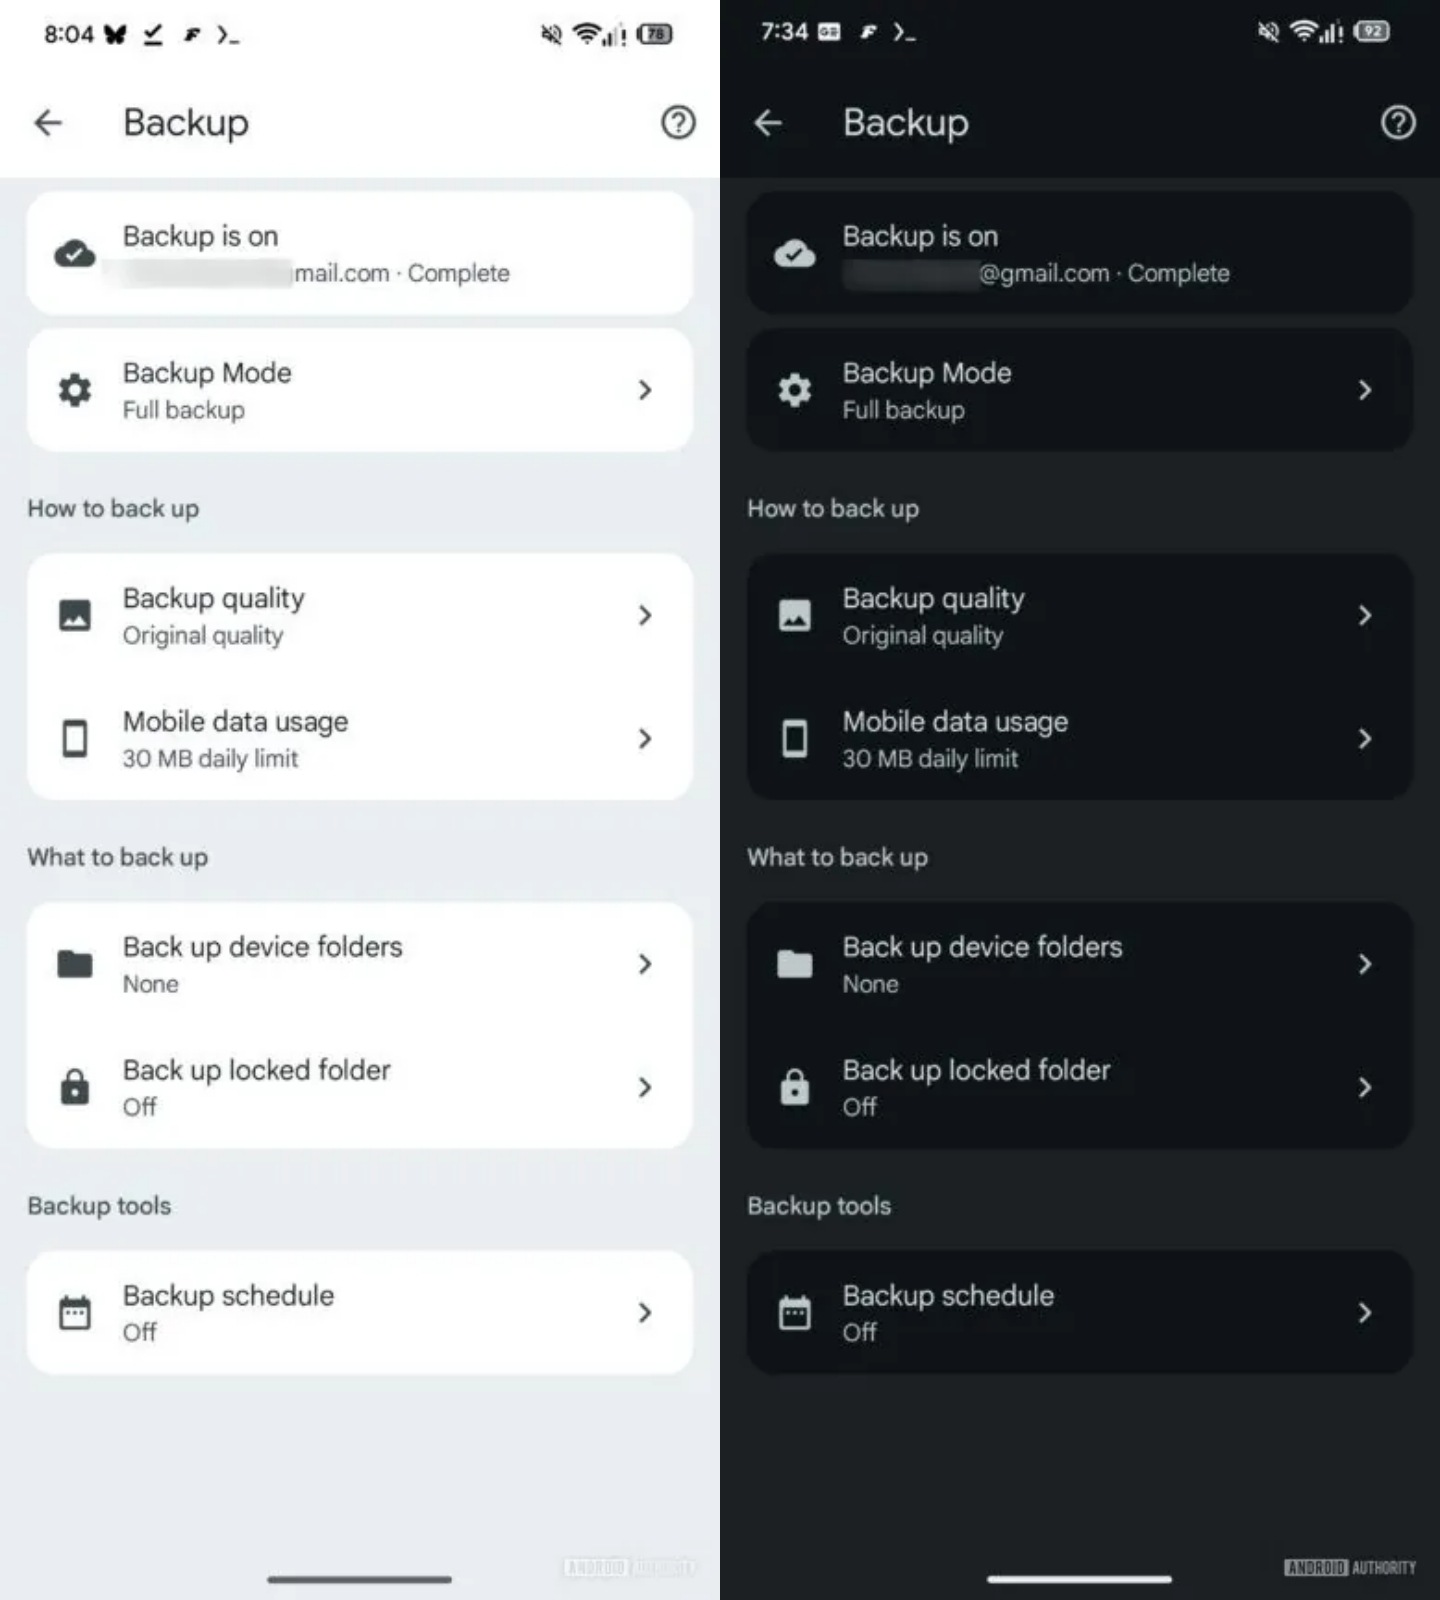1440x1600 pixels.
Task: Open device folders chevron in light screen
Action: pyautogui.click(x=645, y=964)
